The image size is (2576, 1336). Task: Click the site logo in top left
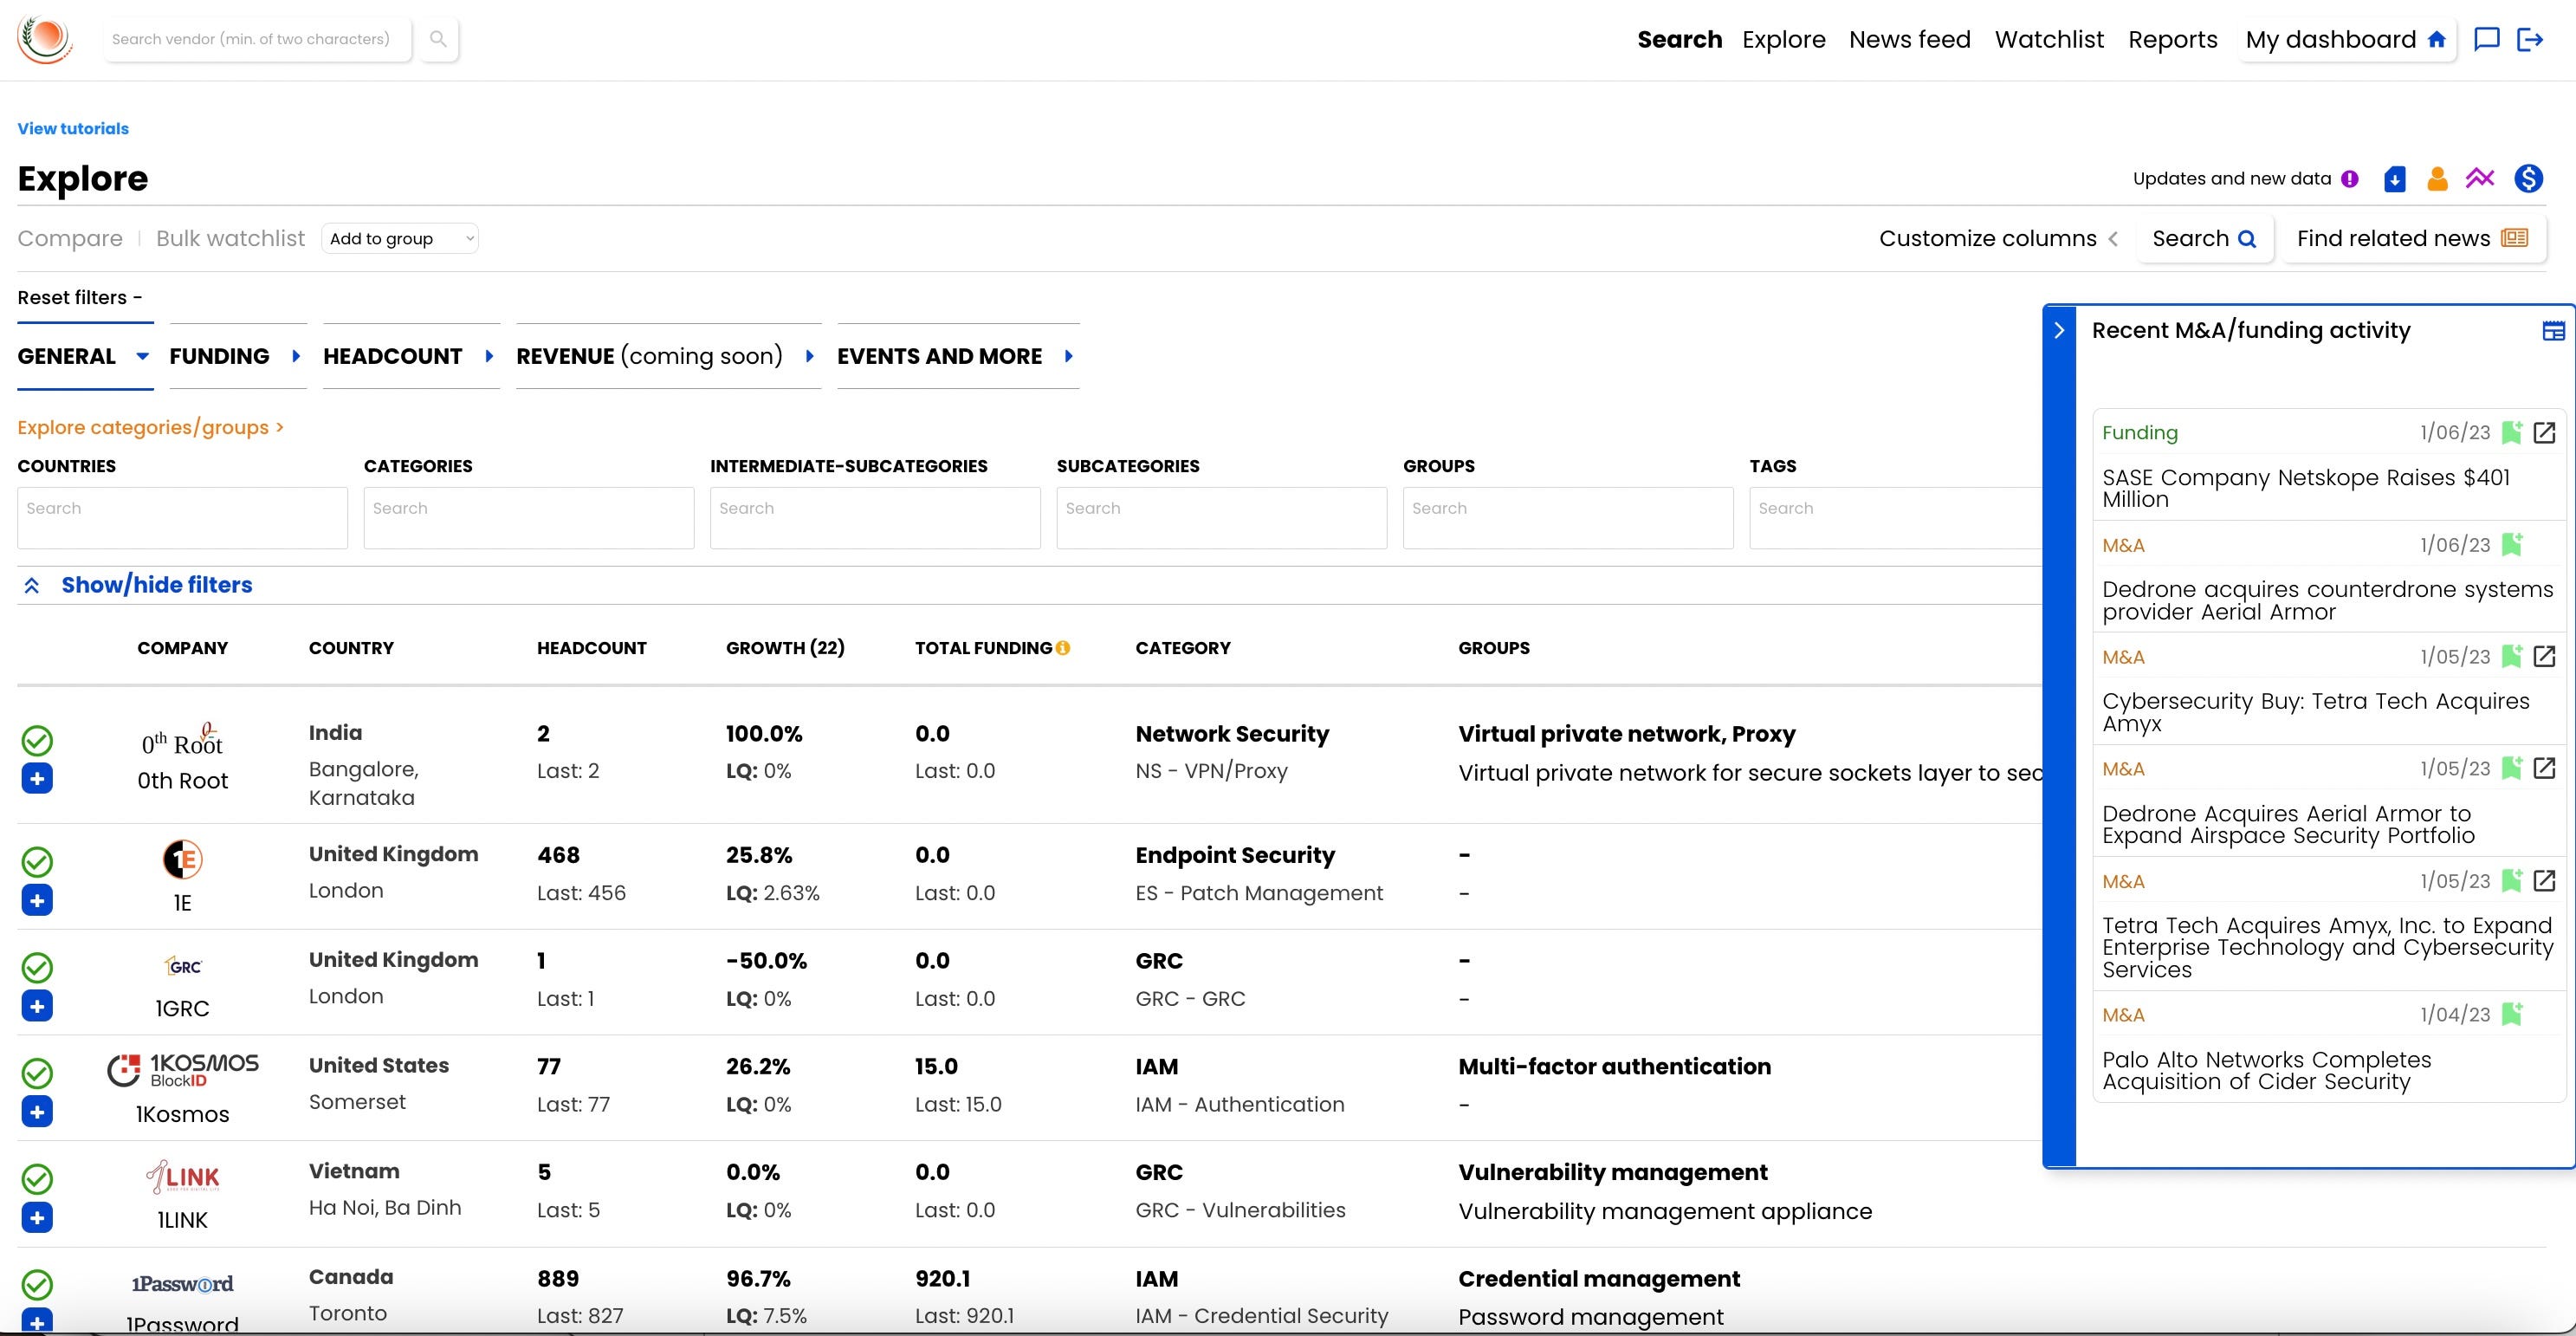[x=45, y=39]
